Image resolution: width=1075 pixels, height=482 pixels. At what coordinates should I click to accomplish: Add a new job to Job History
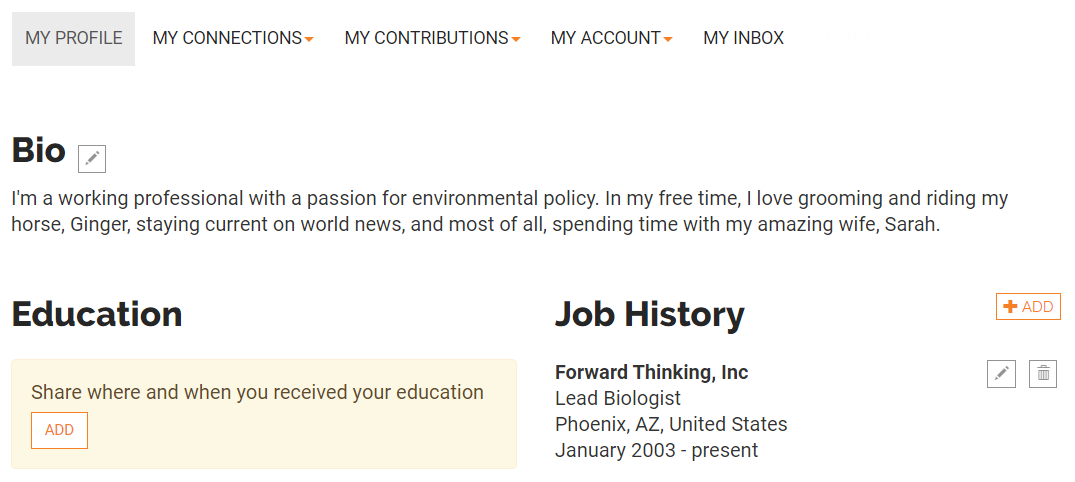pyautogui.click(x=1028, y=306)
